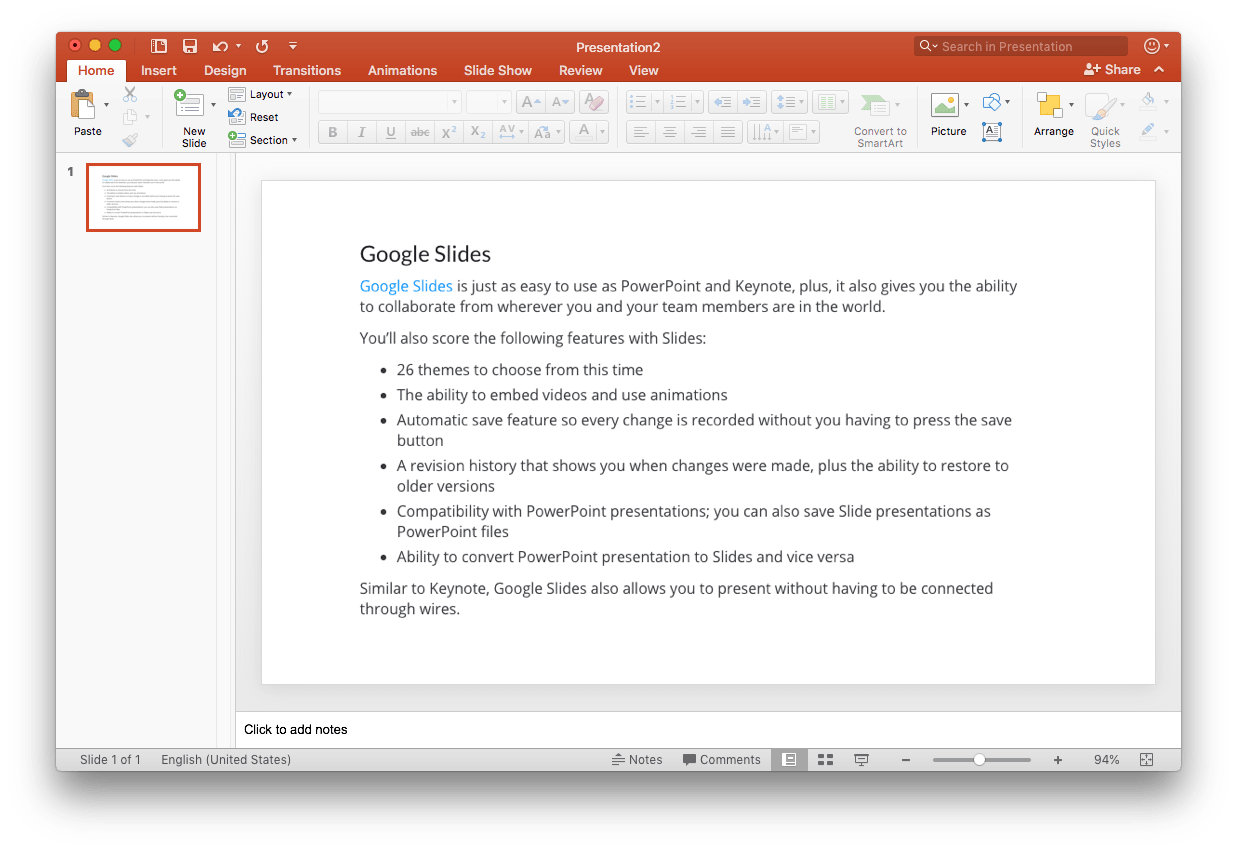Click the sidebar panel icon in title bar
Image resolution: width=1237 pixels, height=851 pixels.
click(158, 46)
